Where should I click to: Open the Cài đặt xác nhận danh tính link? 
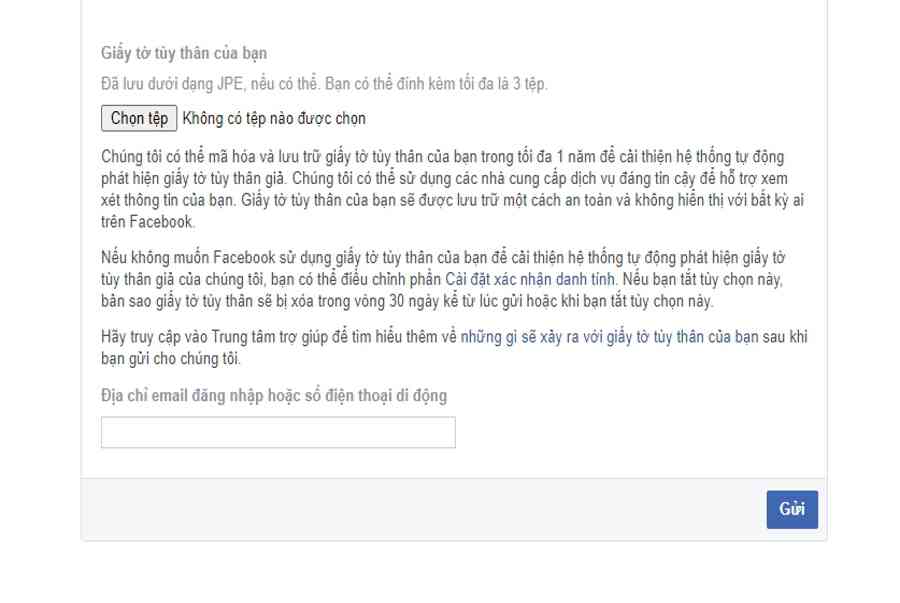[x=530, y=279]
